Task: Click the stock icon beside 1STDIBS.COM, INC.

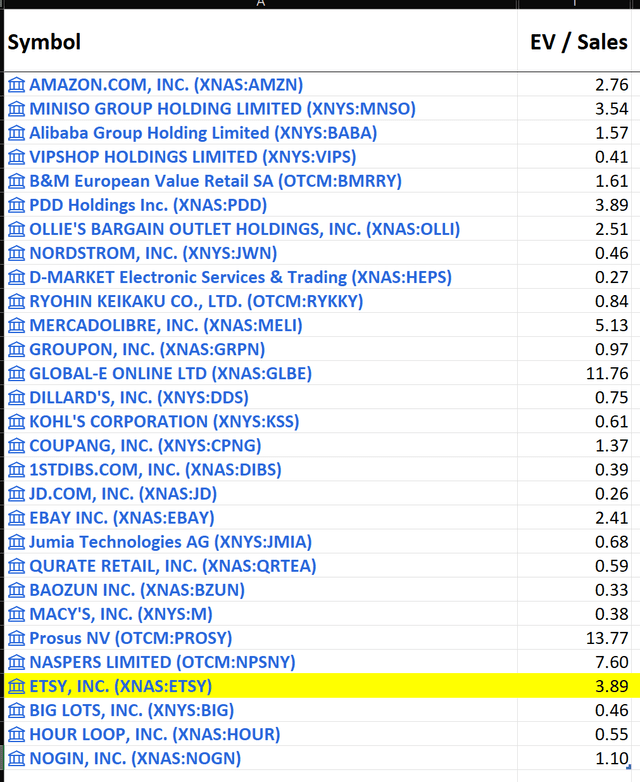Action: tap(16, 470)
